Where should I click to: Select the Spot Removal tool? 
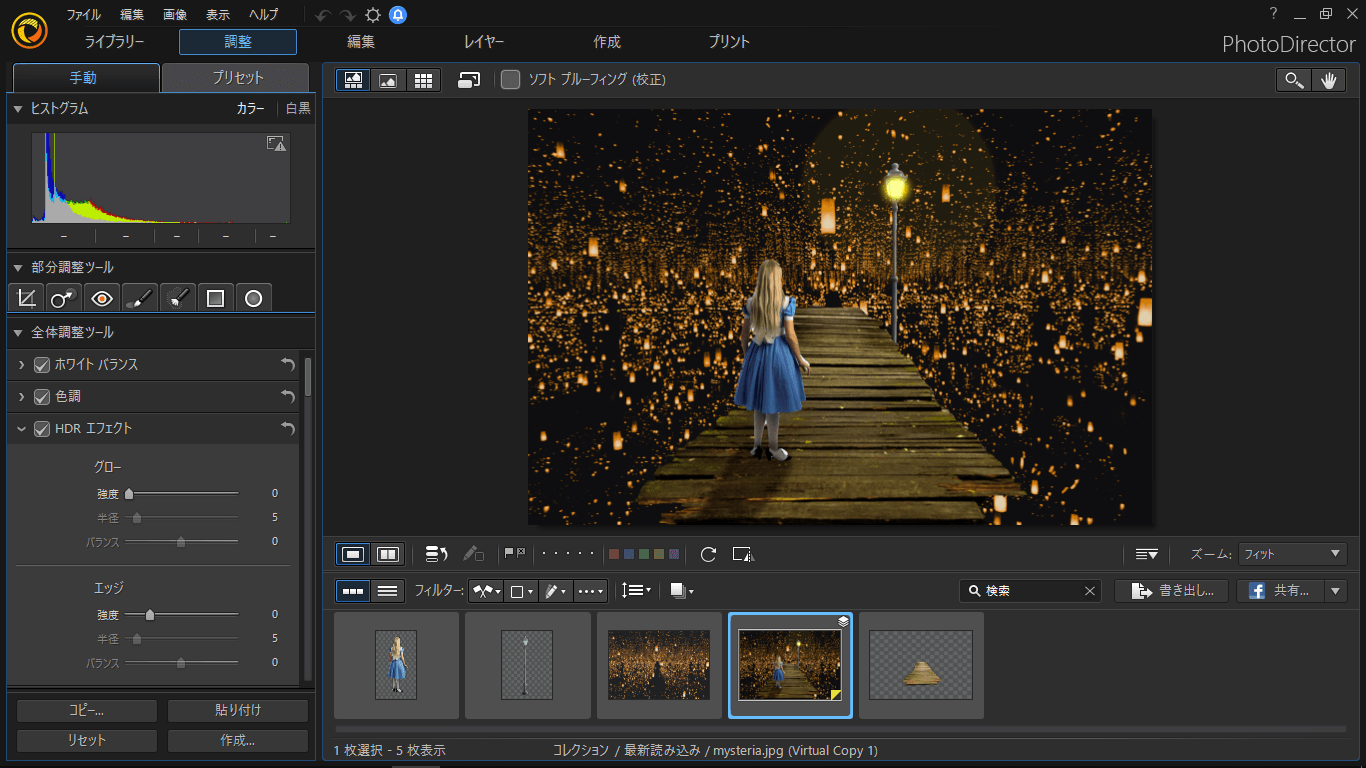tap(64, 297)
